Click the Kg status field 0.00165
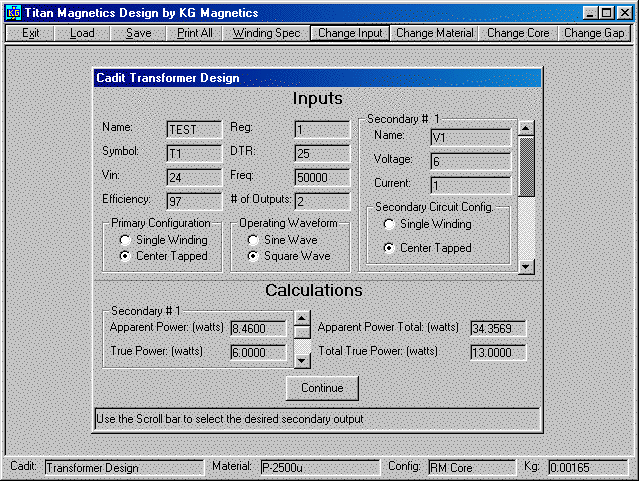This screenshot has width=639, height=481. [x=588, y=468]
